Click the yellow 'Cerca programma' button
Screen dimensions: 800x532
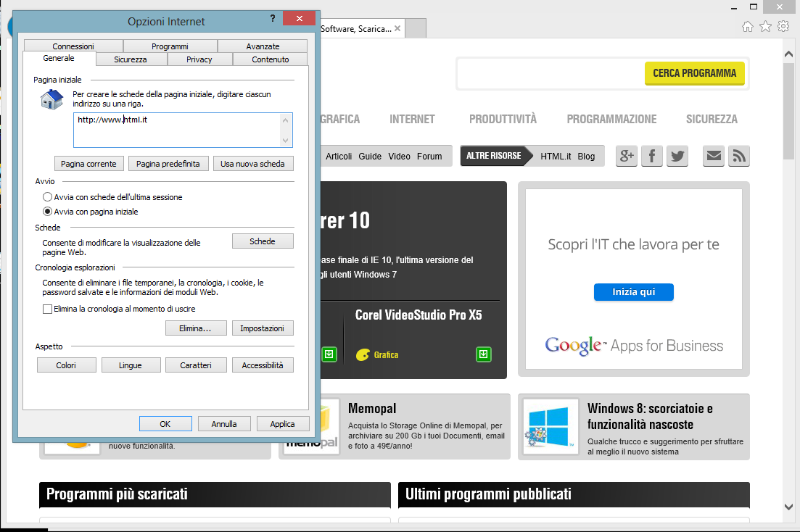694,73
